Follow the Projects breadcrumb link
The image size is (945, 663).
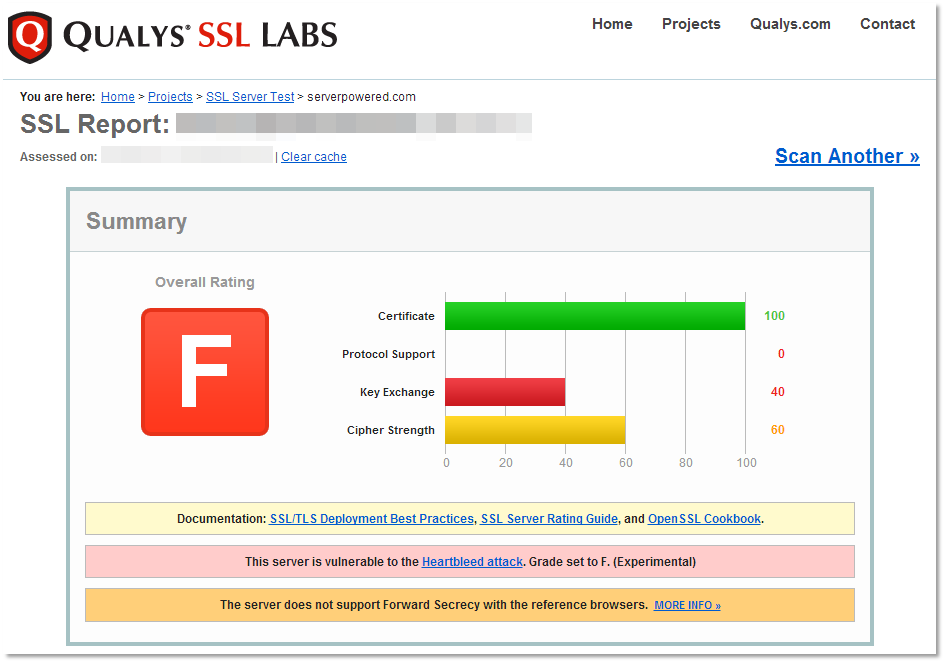[170, 96]
